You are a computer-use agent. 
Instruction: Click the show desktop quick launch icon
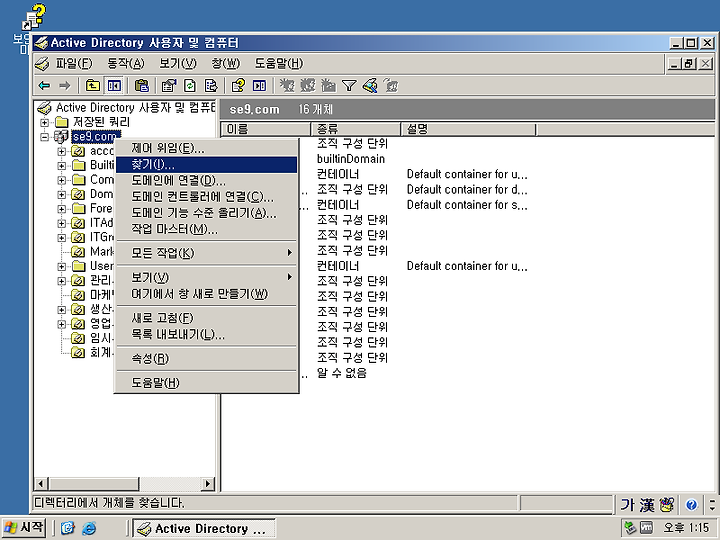(68, 528)
